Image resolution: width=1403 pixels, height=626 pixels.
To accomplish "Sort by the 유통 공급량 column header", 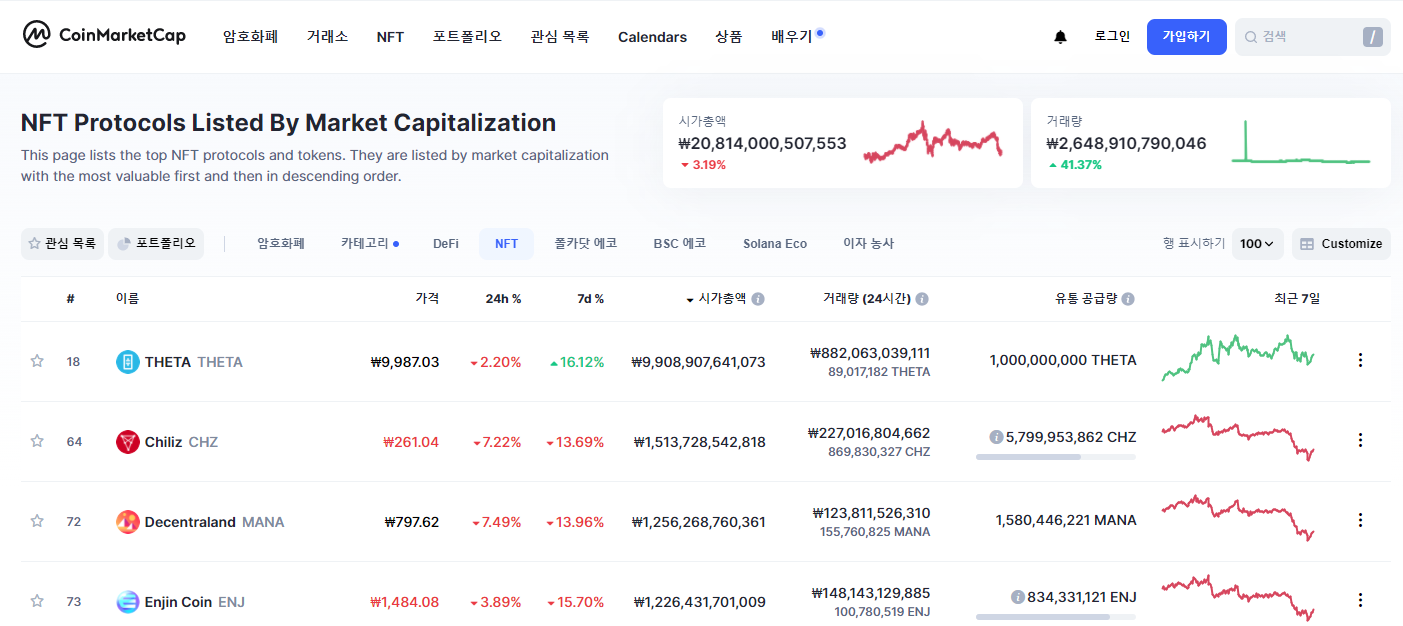I will tap(1085, 298).
